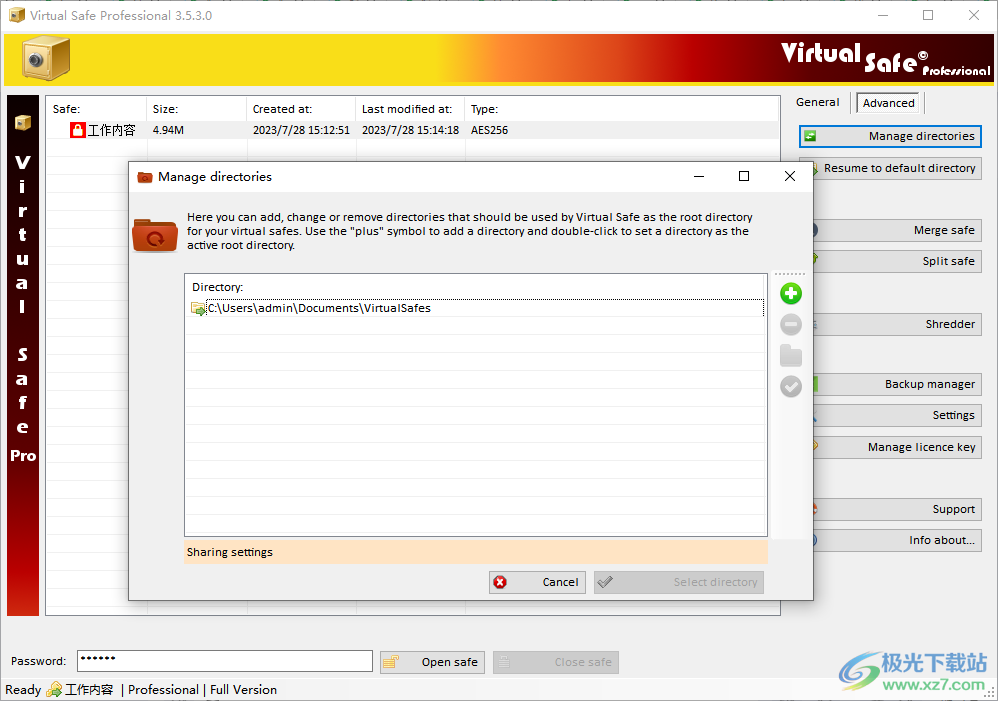
Task: Click the green plus add directory icon
Action: (x=791, y=294)
